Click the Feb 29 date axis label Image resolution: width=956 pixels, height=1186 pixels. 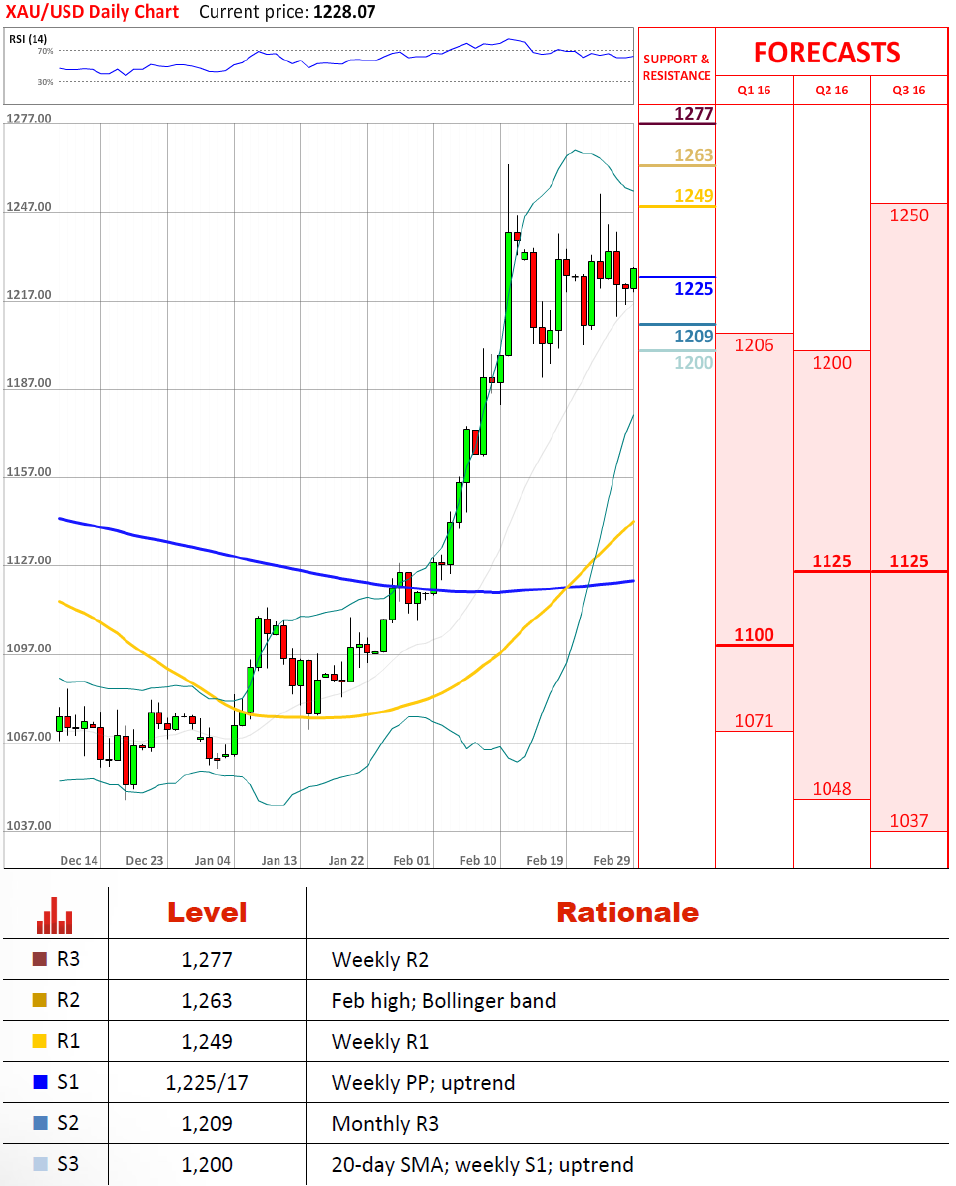coord(612,861)
